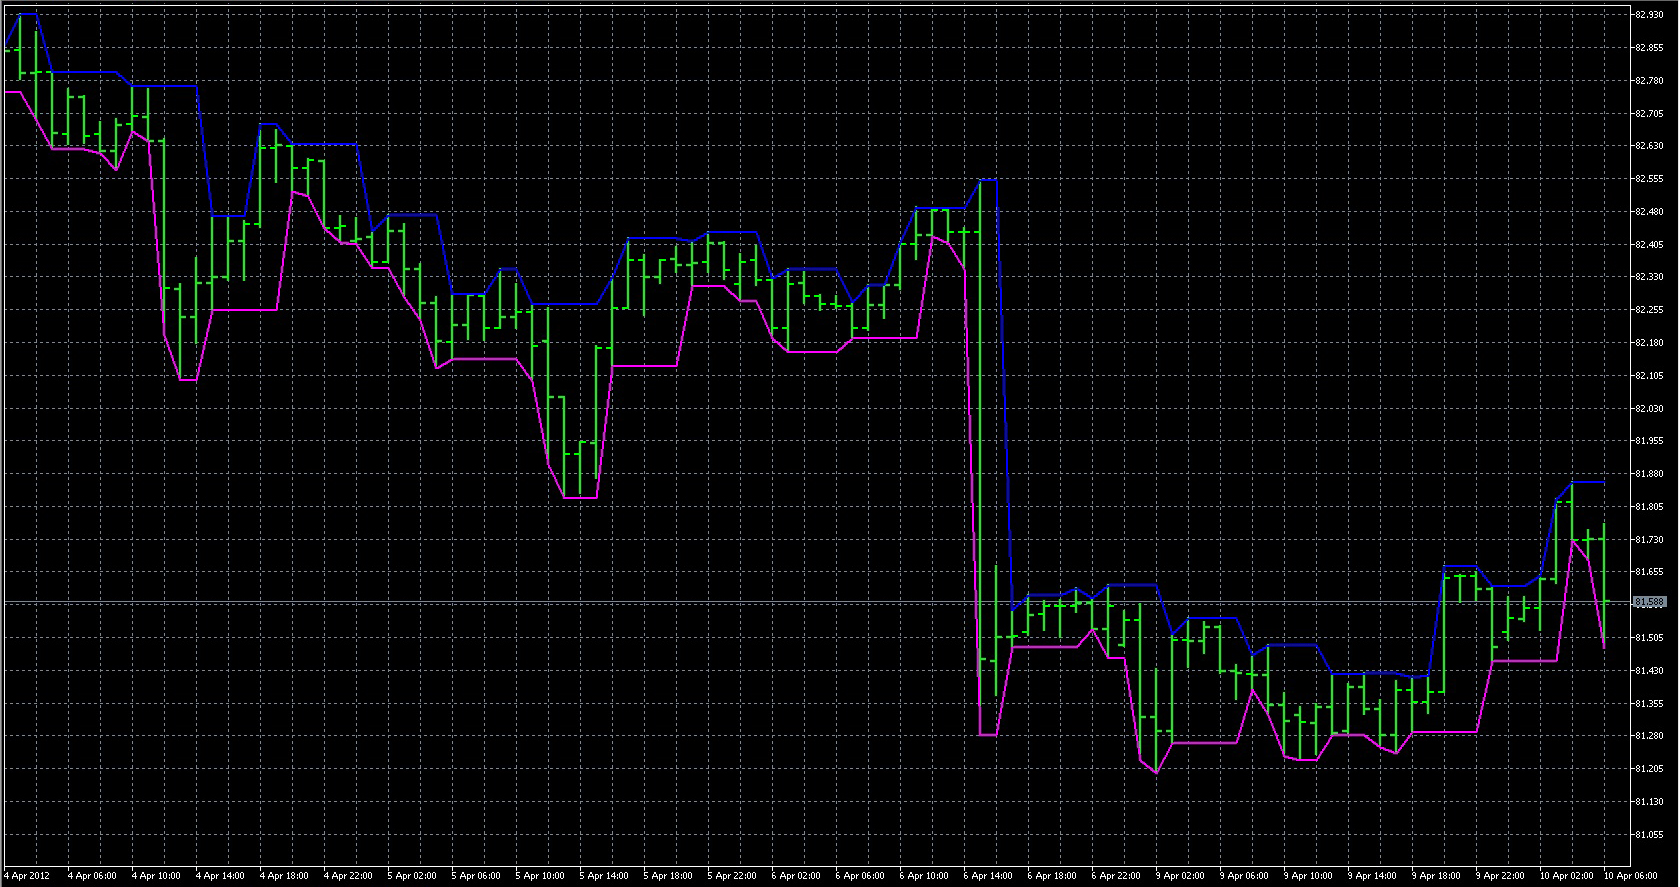
Task: Click the 4 Apr 10:00 time marker
Action: [x=156, y=876]
